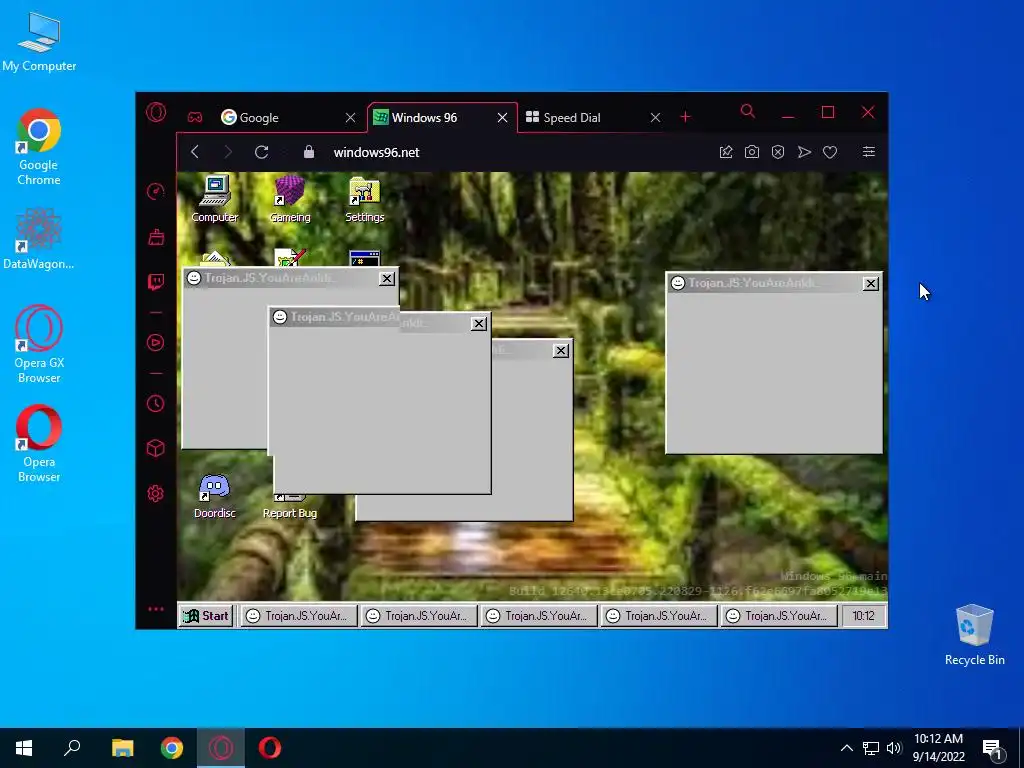Add page to bookmarks heart icon
The width and height of the screenshot is (1024, 768).
pos(830,152)
